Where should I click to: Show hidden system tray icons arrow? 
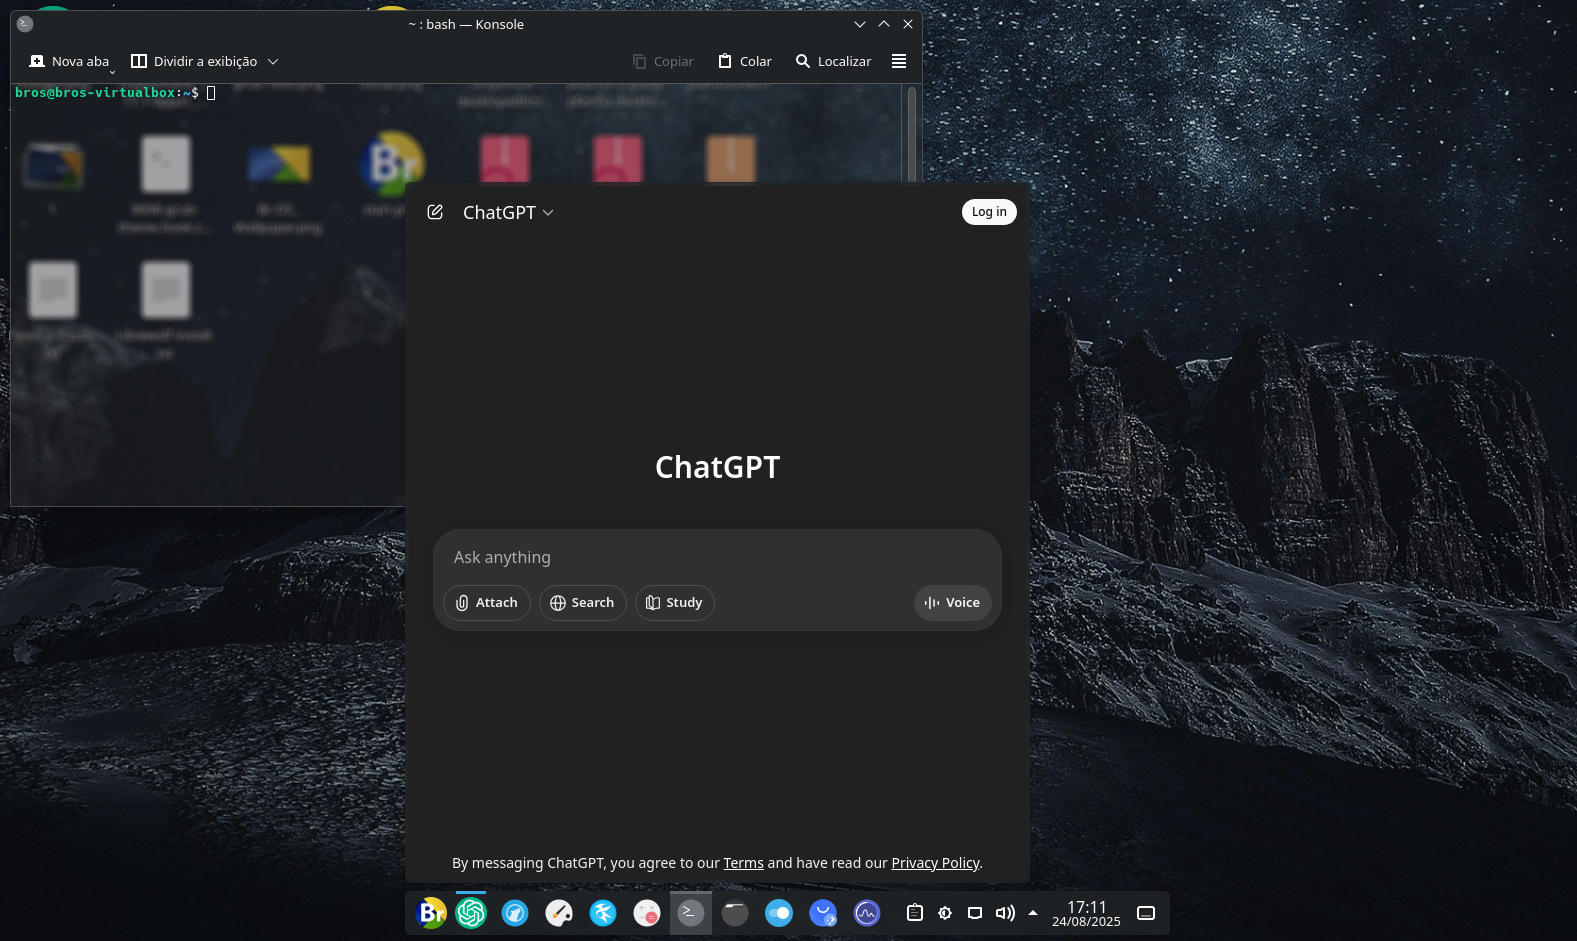(x=1033, y=913)
